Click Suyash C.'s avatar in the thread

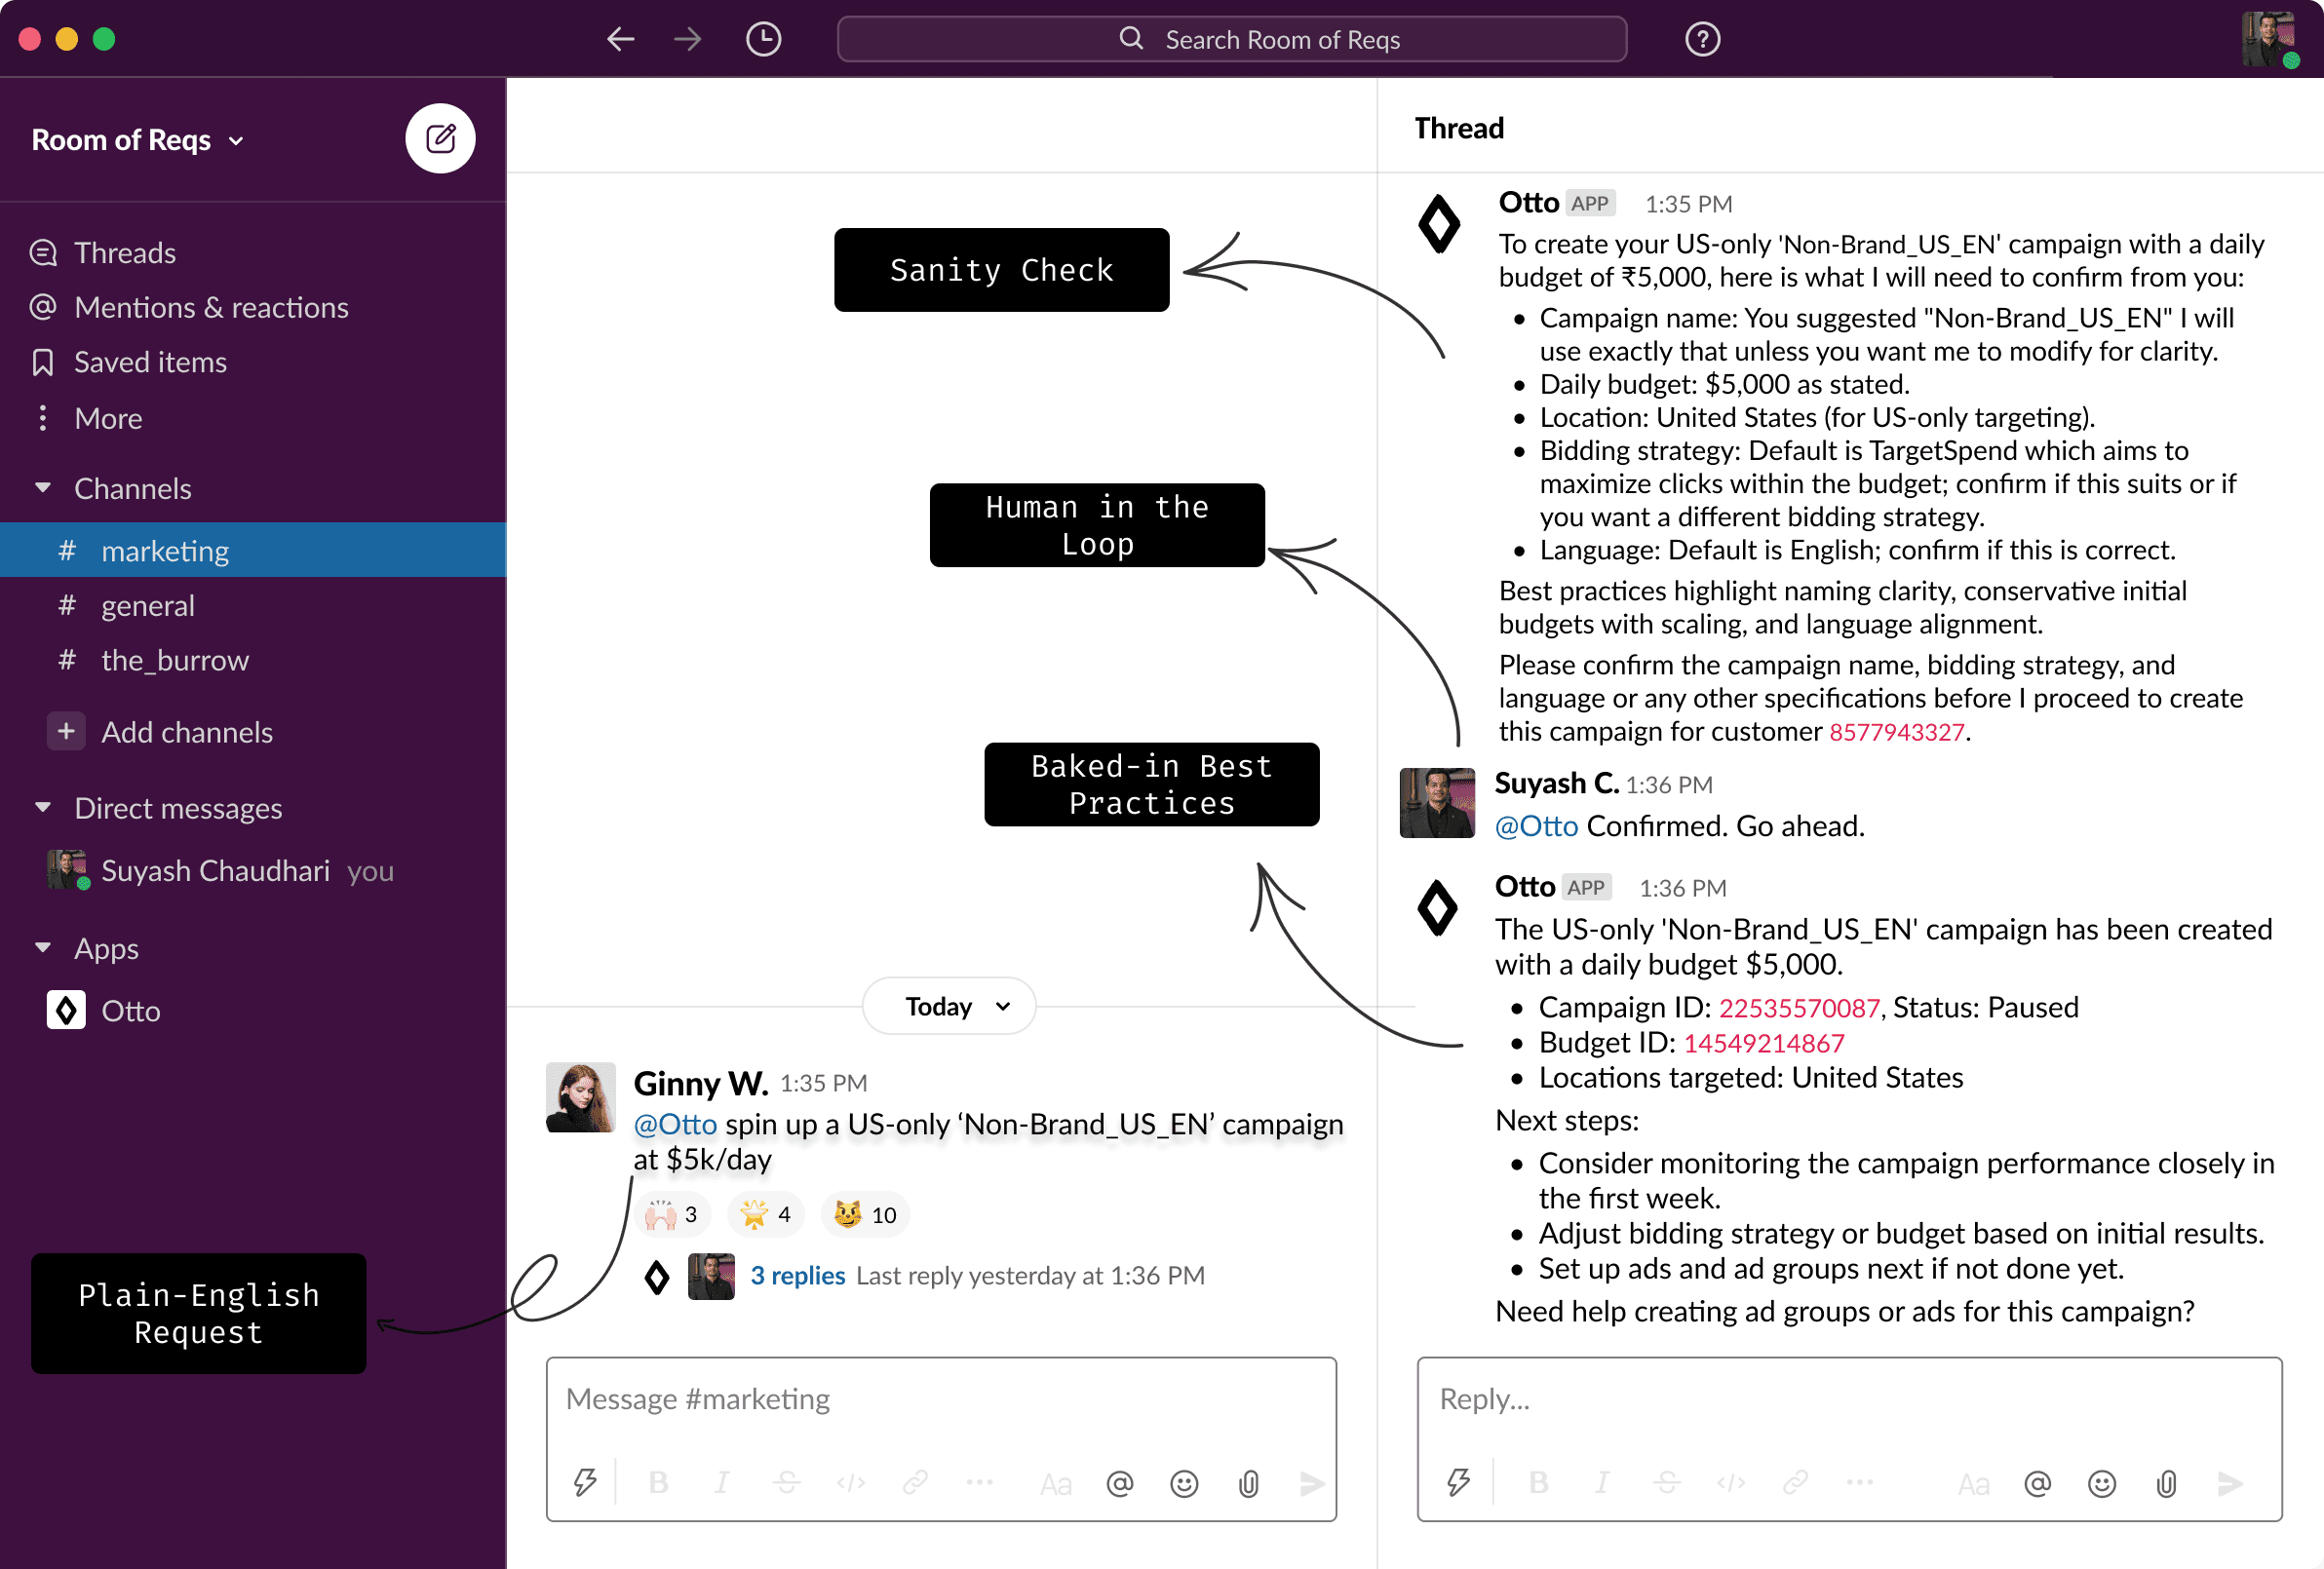(1436, 803)
